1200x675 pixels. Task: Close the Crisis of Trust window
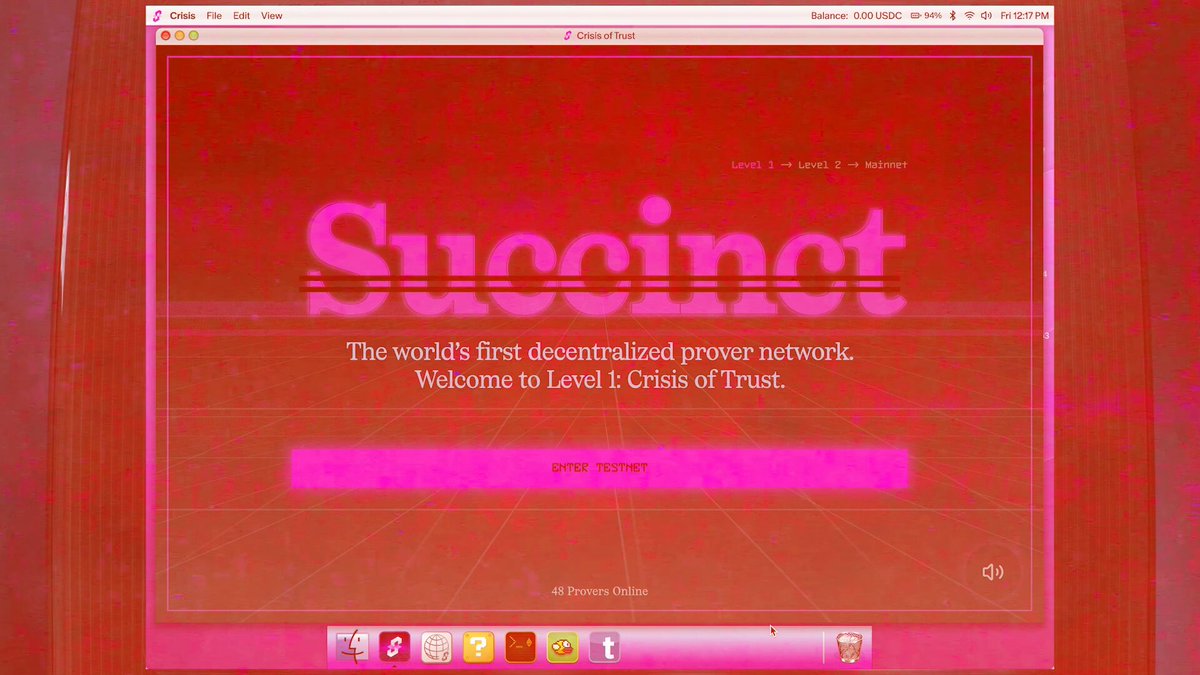[x=165, y=35]
